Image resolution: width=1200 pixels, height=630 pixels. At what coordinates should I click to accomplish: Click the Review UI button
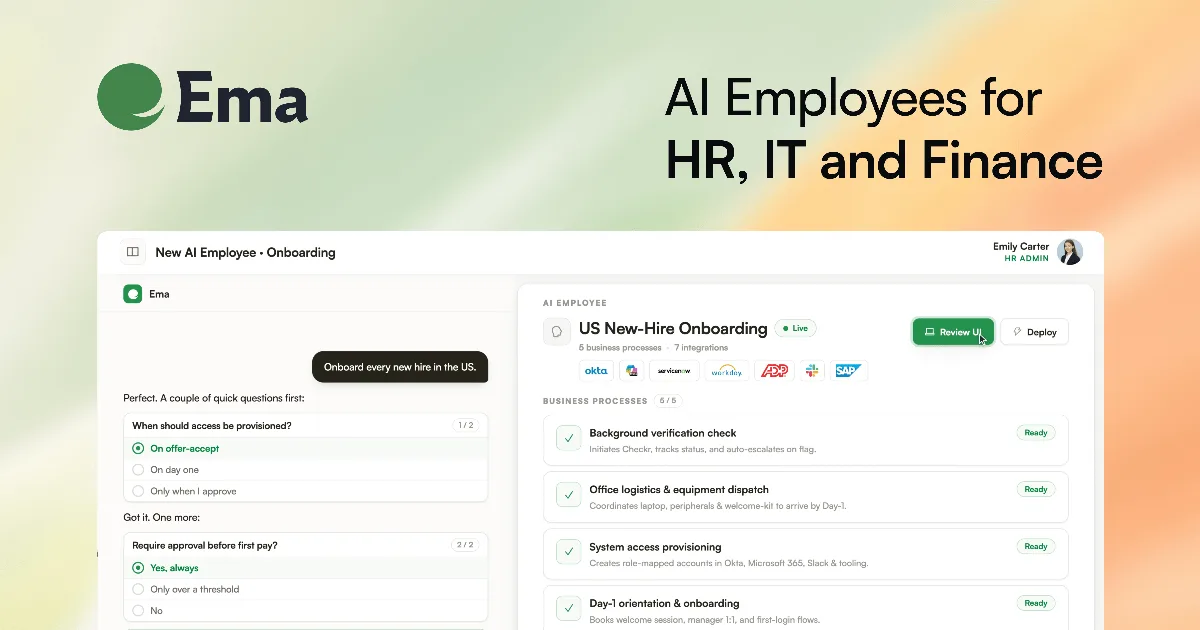click(953, 332)
